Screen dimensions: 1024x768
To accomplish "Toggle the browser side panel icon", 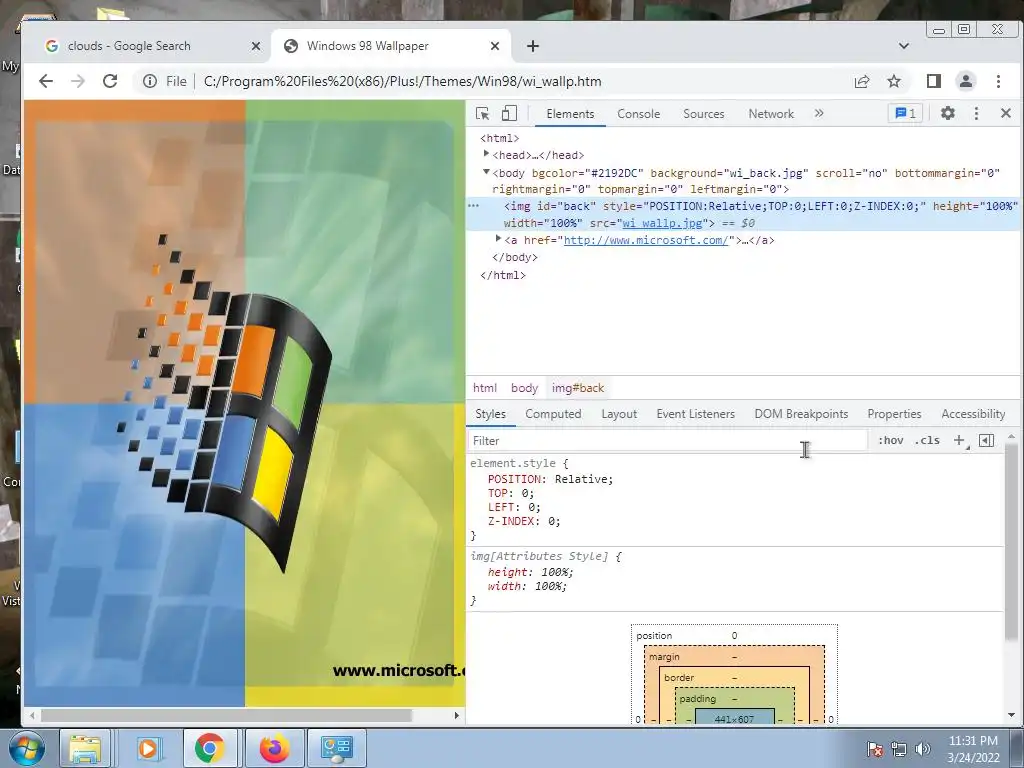I will click(934, 81).
